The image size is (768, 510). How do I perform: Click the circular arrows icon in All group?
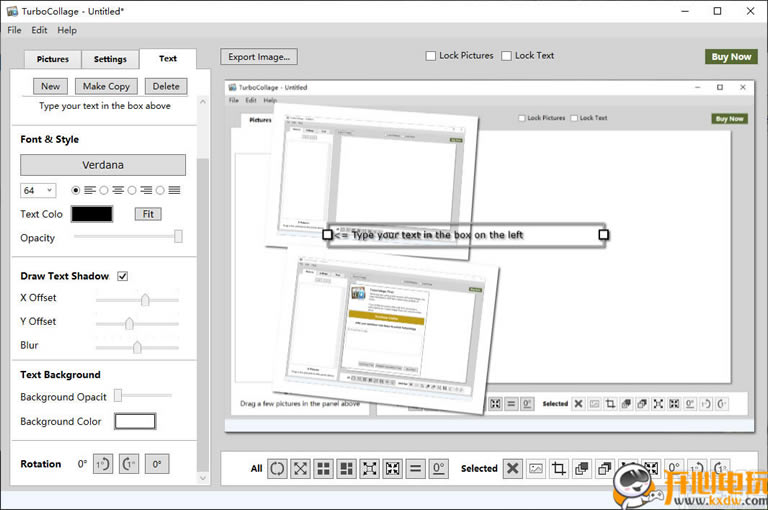277,468
